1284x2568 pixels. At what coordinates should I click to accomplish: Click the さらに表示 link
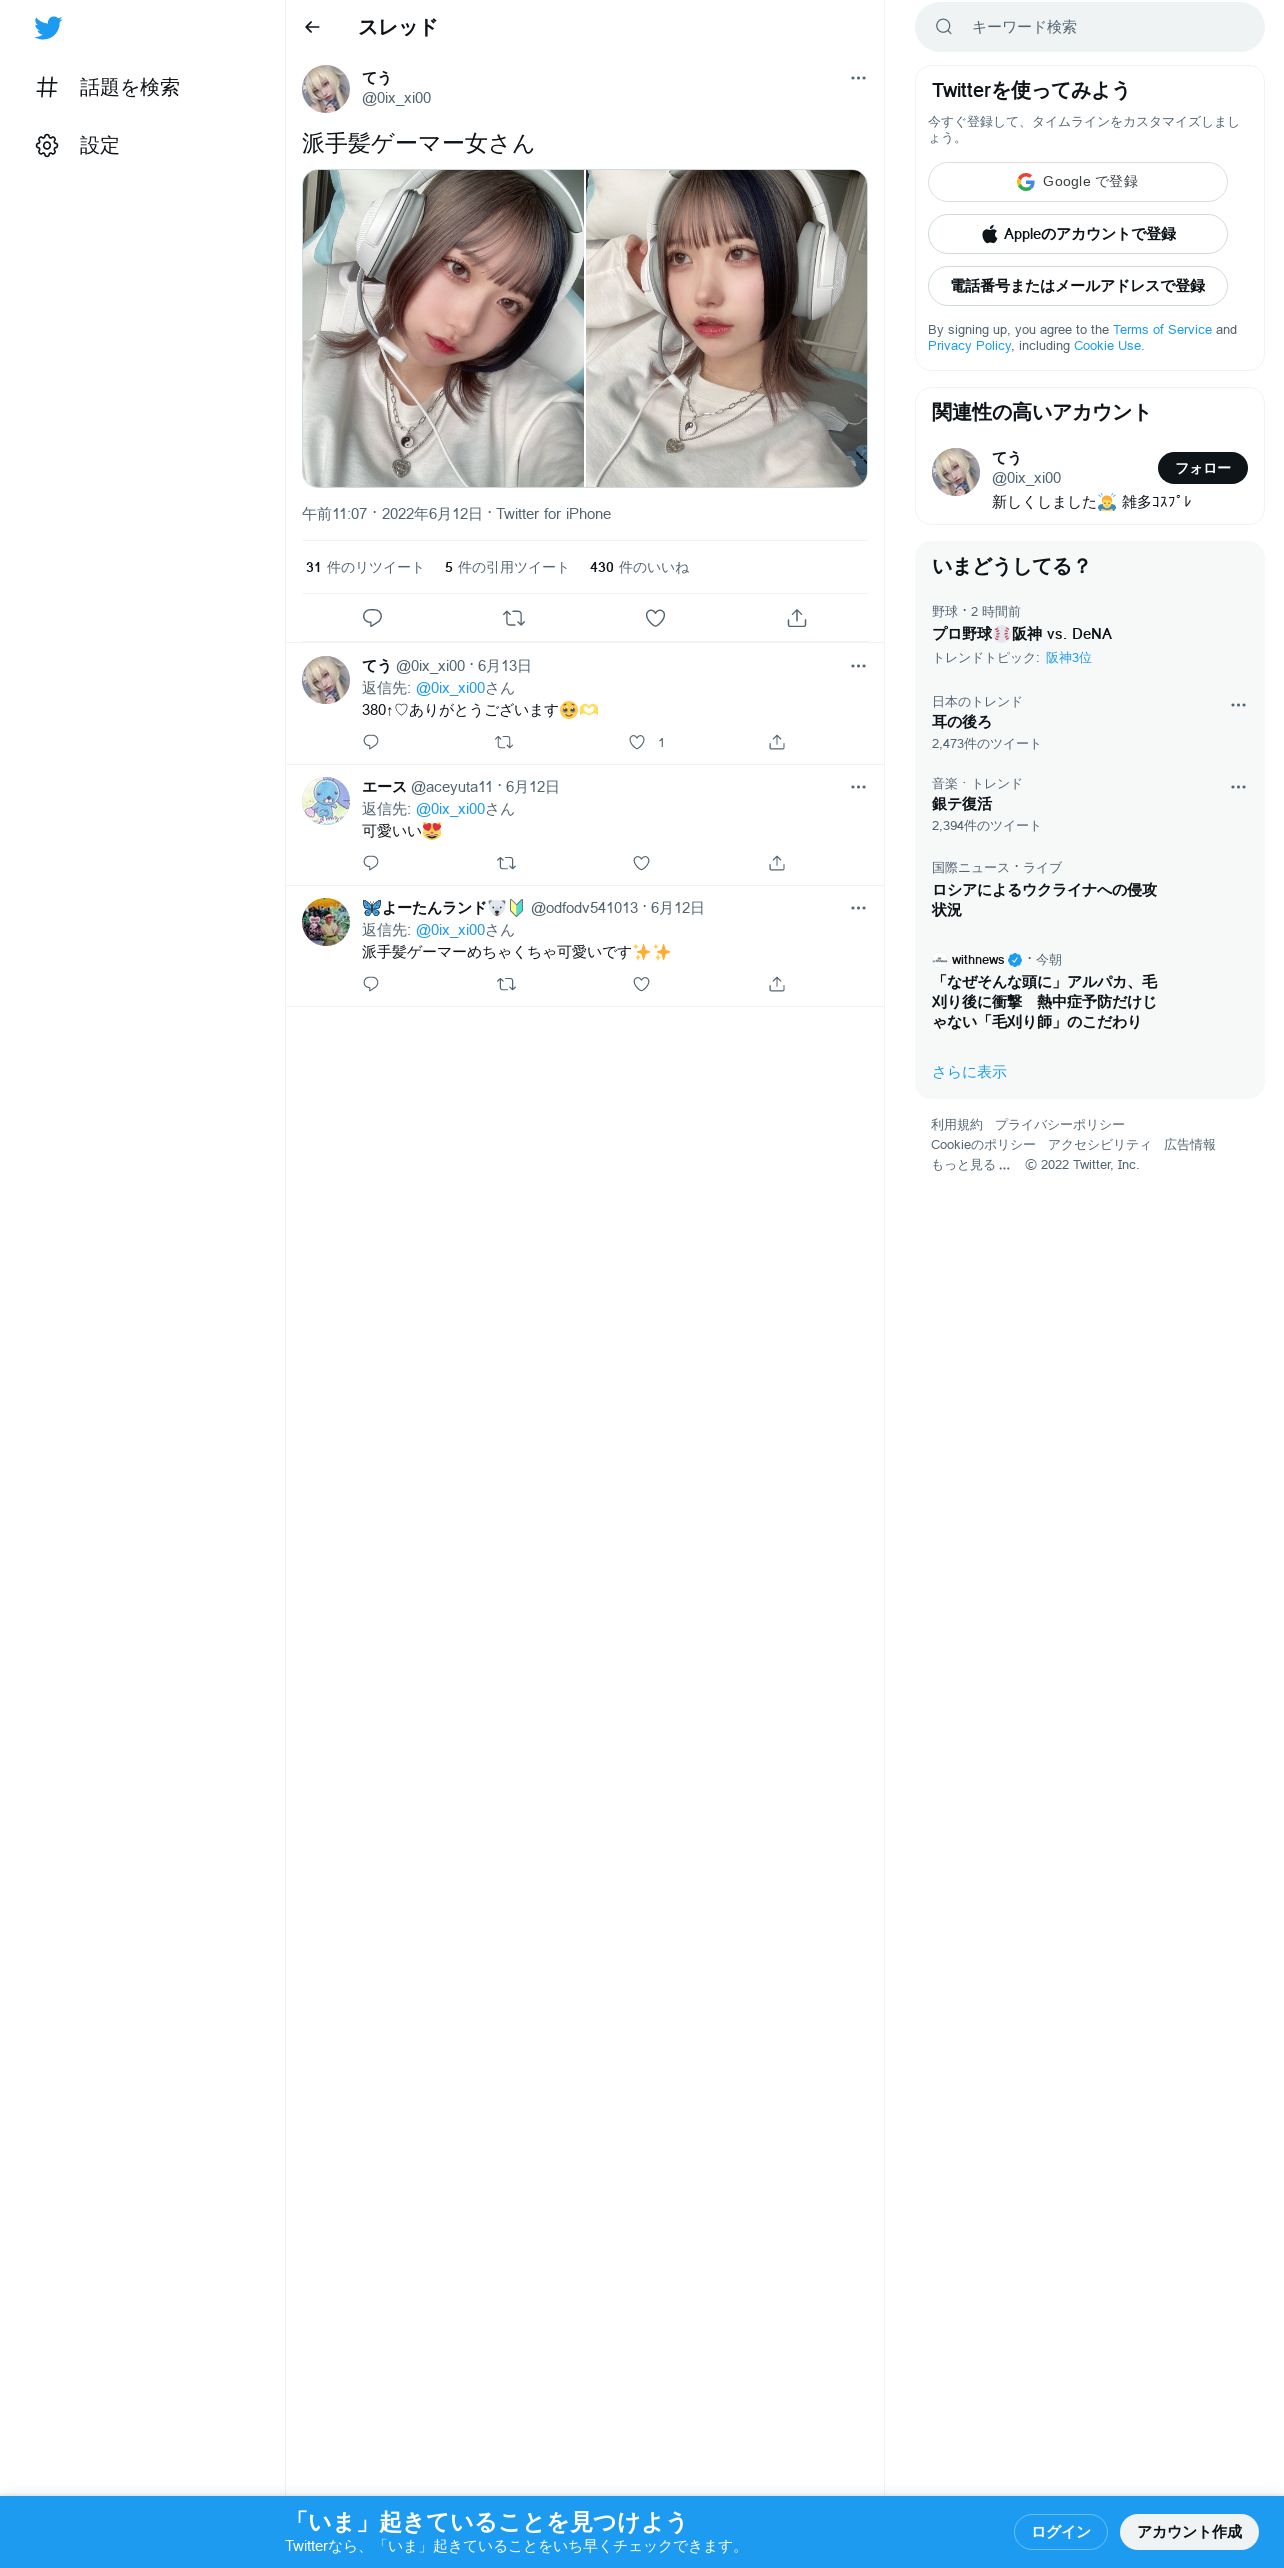click(969, 1072)
